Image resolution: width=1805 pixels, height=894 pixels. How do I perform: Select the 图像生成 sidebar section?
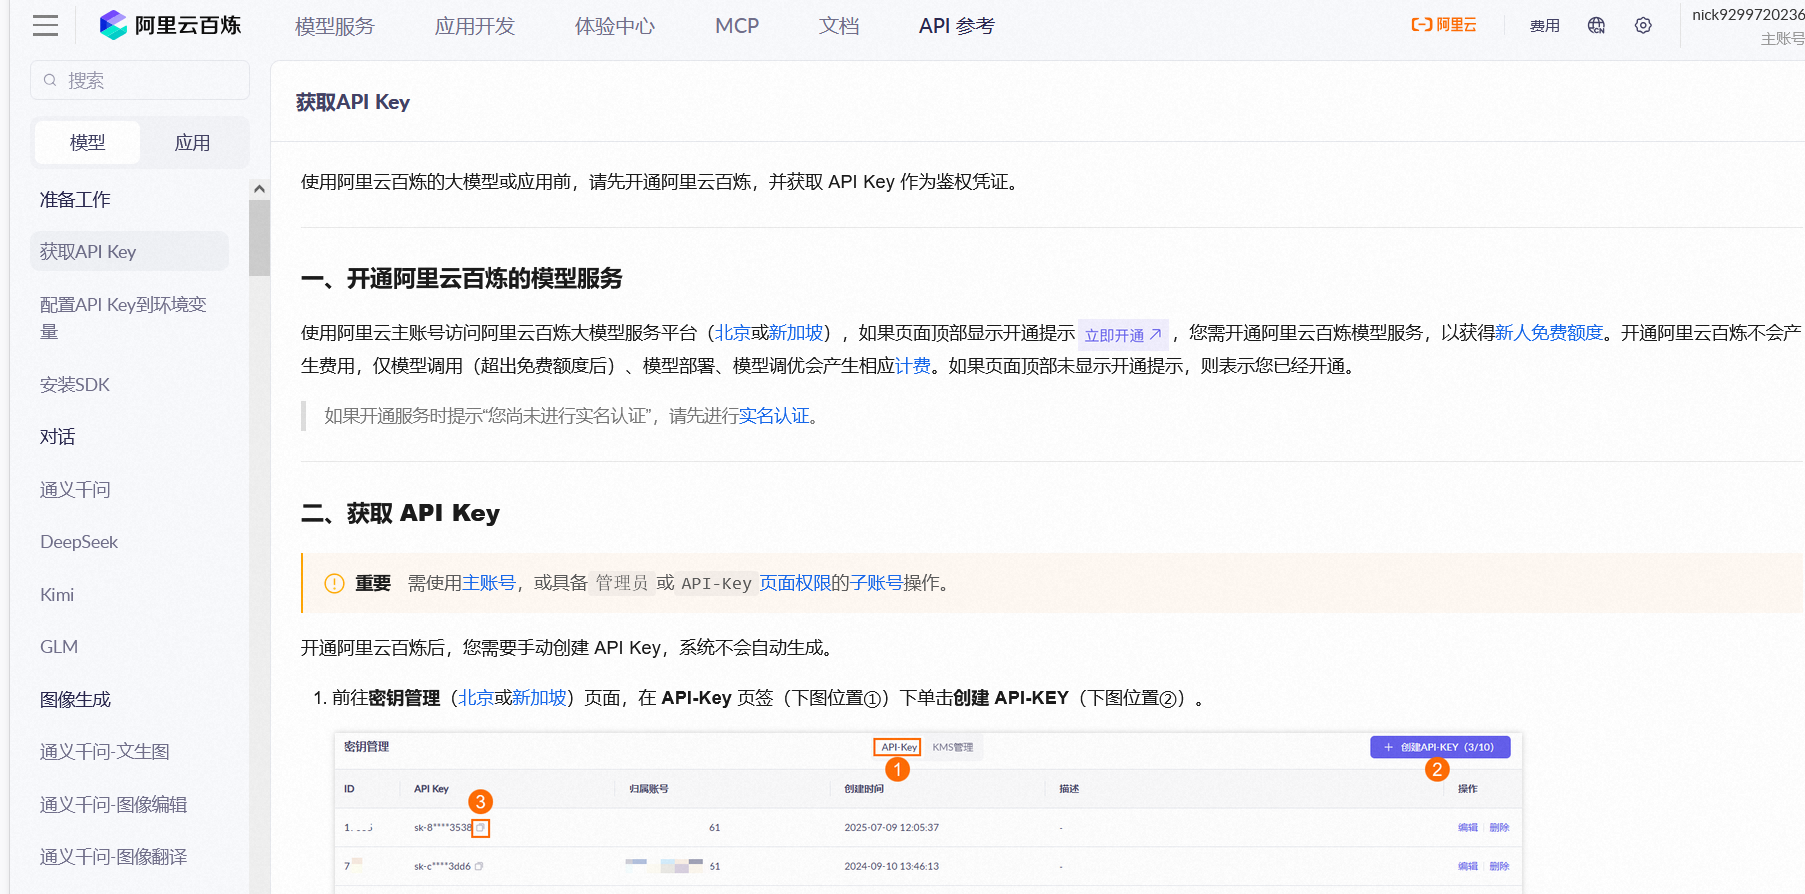(x=75, y=699)
